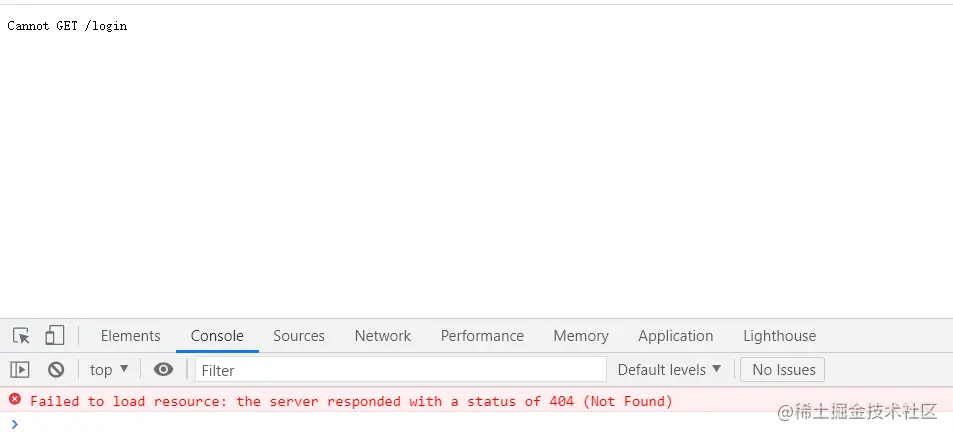Viewport: 953px width, 437px height.
Task: Click the No Issues button
Action: pos(783,370)
